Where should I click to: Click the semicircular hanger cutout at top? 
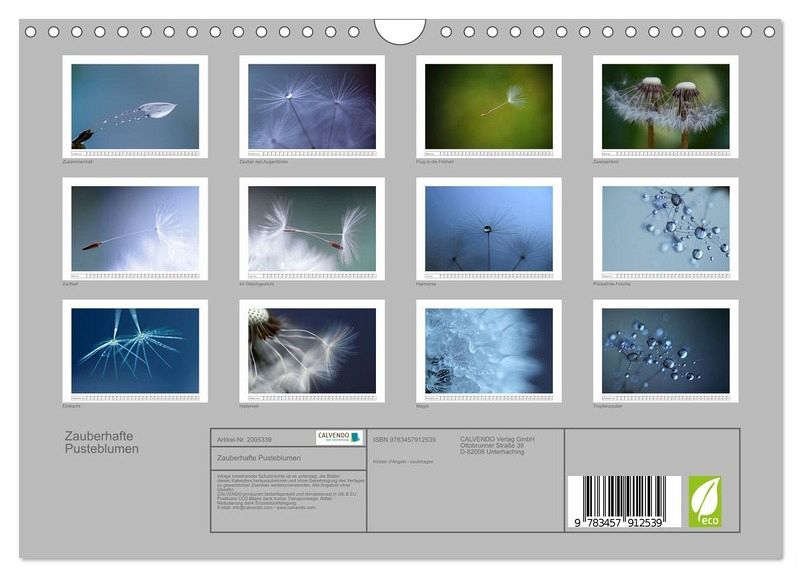coord(399,31)
